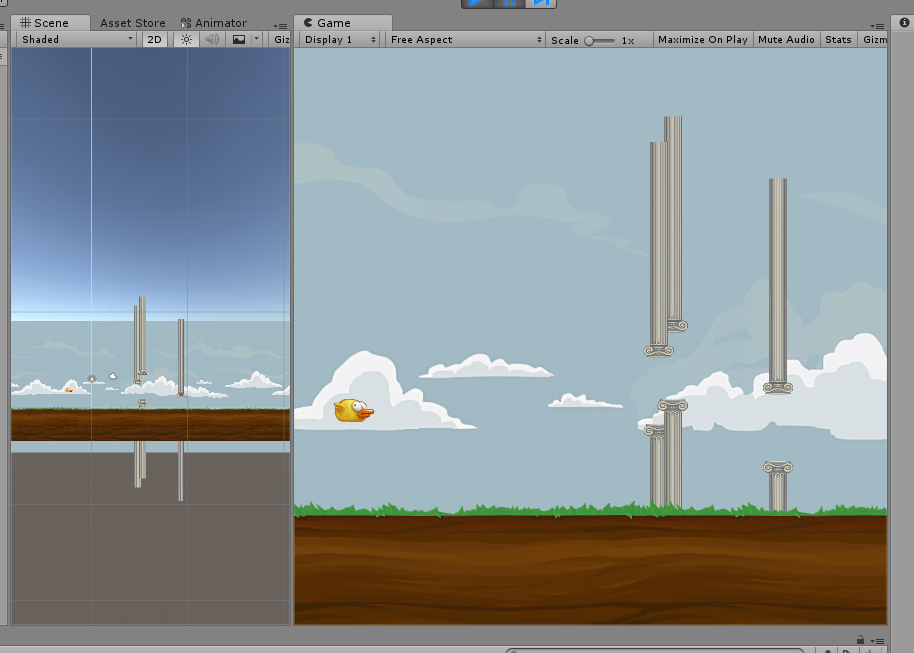
Task: Open the Free Aspect dropdown
Action: coord(465,40)
